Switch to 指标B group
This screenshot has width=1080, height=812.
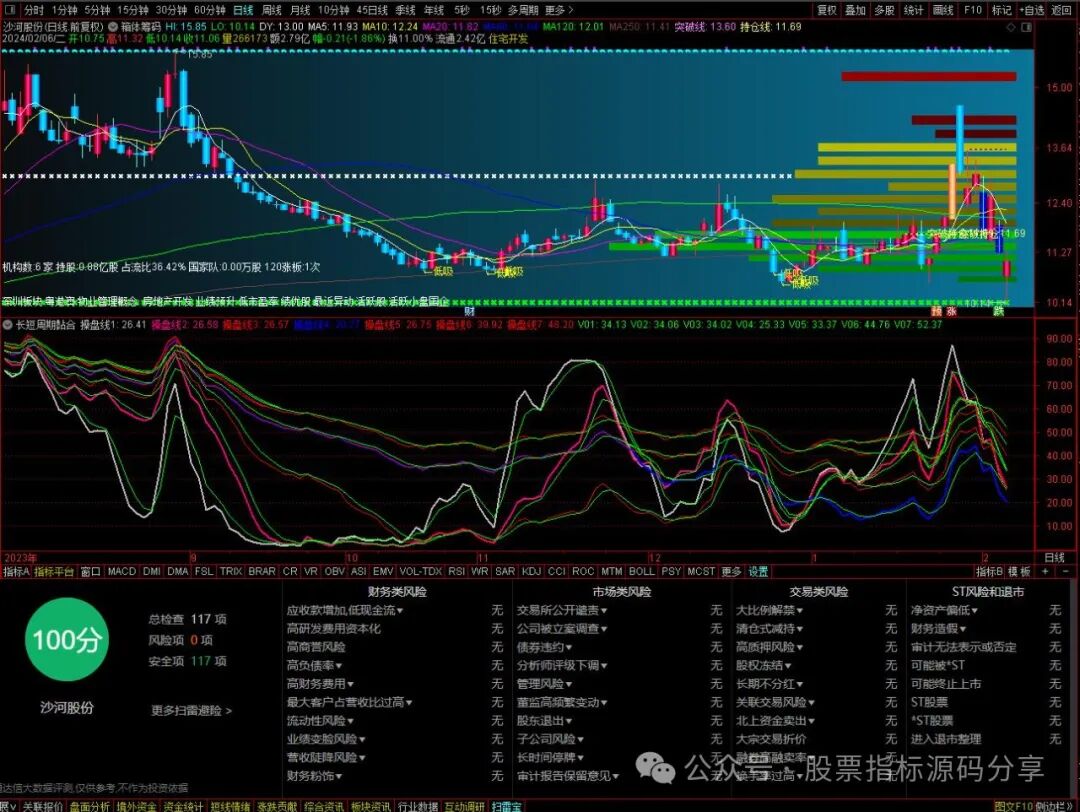point(990,572)
